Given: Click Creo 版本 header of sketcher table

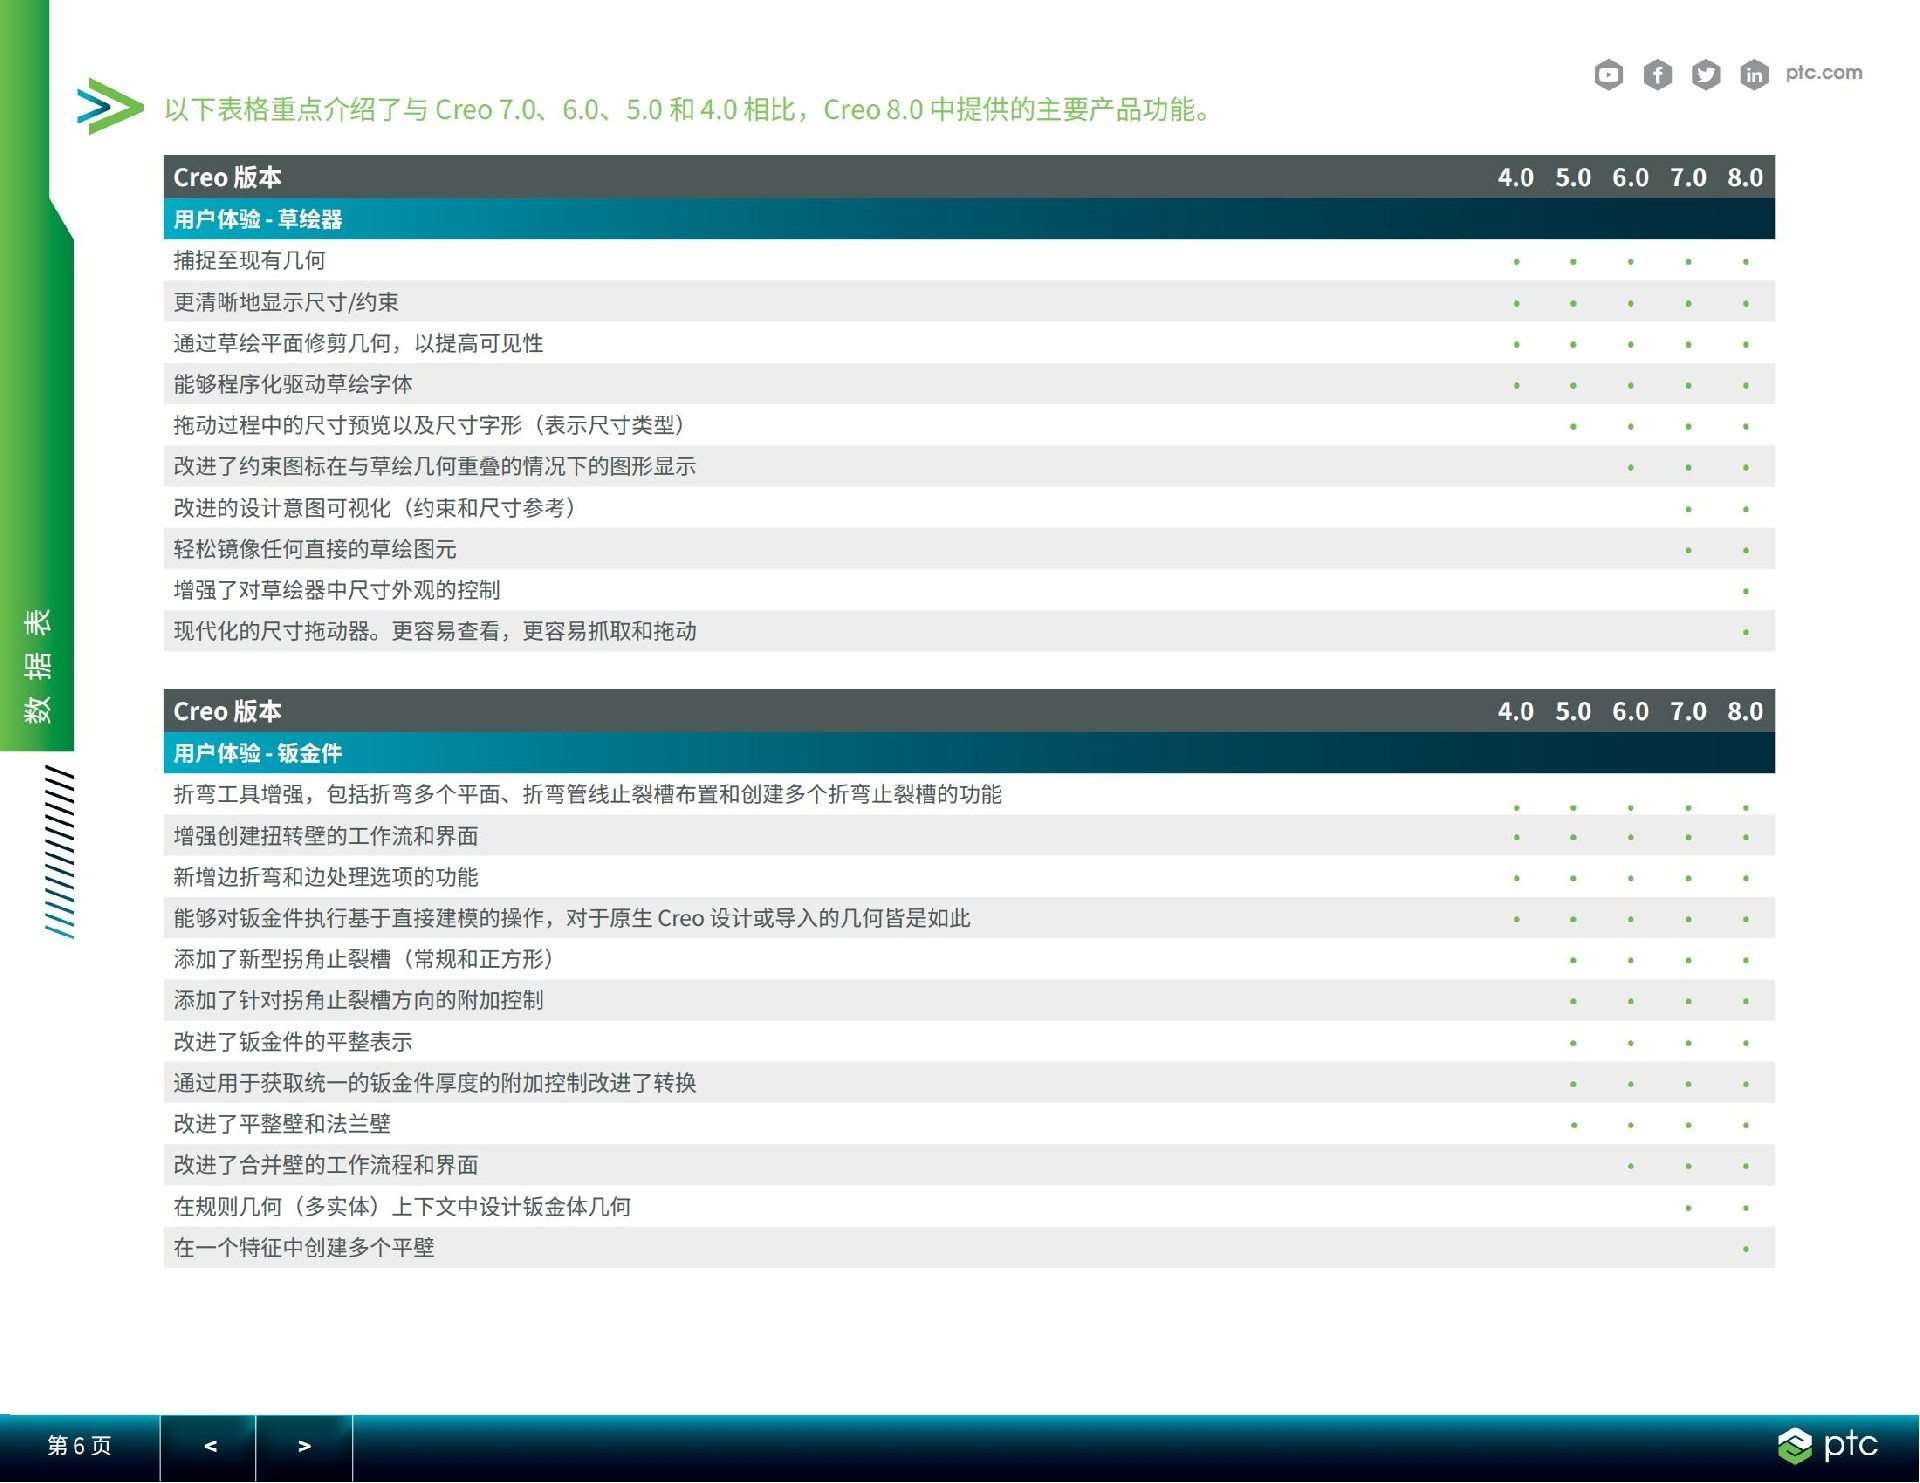Looking at the screenshot, I should [227, 177].
